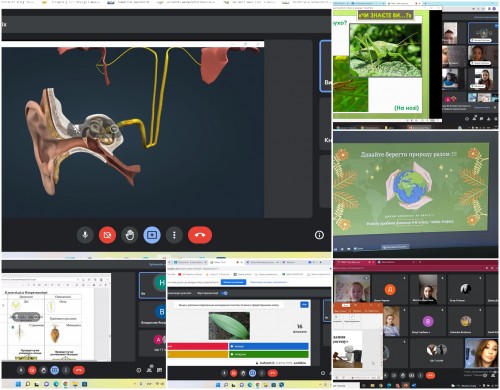Viewport: 500px width, 390px height.
Task: Switch to Meet tab in participant grid browser window
Action: 354,262
